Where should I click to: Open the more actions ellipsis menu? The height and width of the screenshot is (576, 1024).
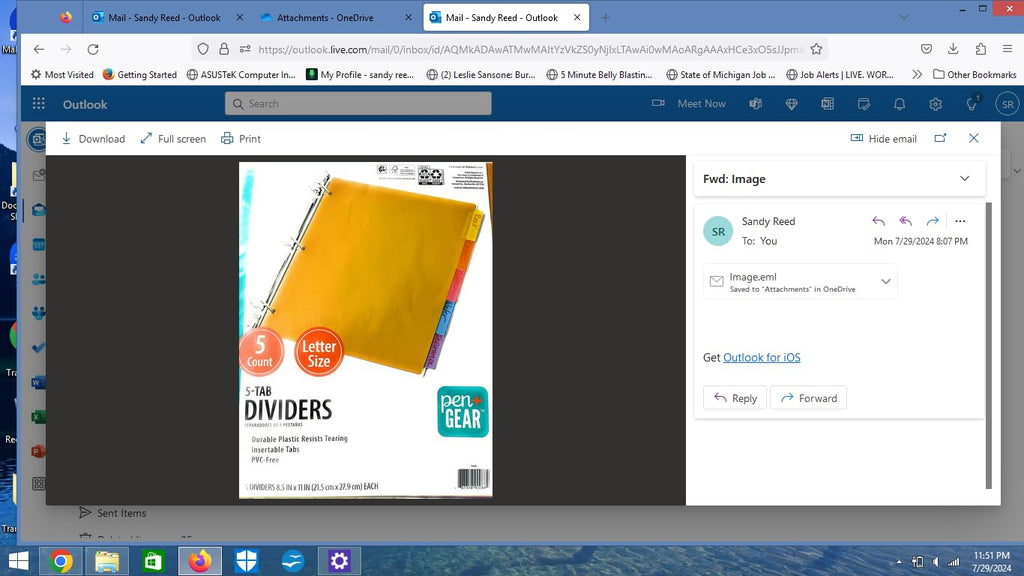960,221
